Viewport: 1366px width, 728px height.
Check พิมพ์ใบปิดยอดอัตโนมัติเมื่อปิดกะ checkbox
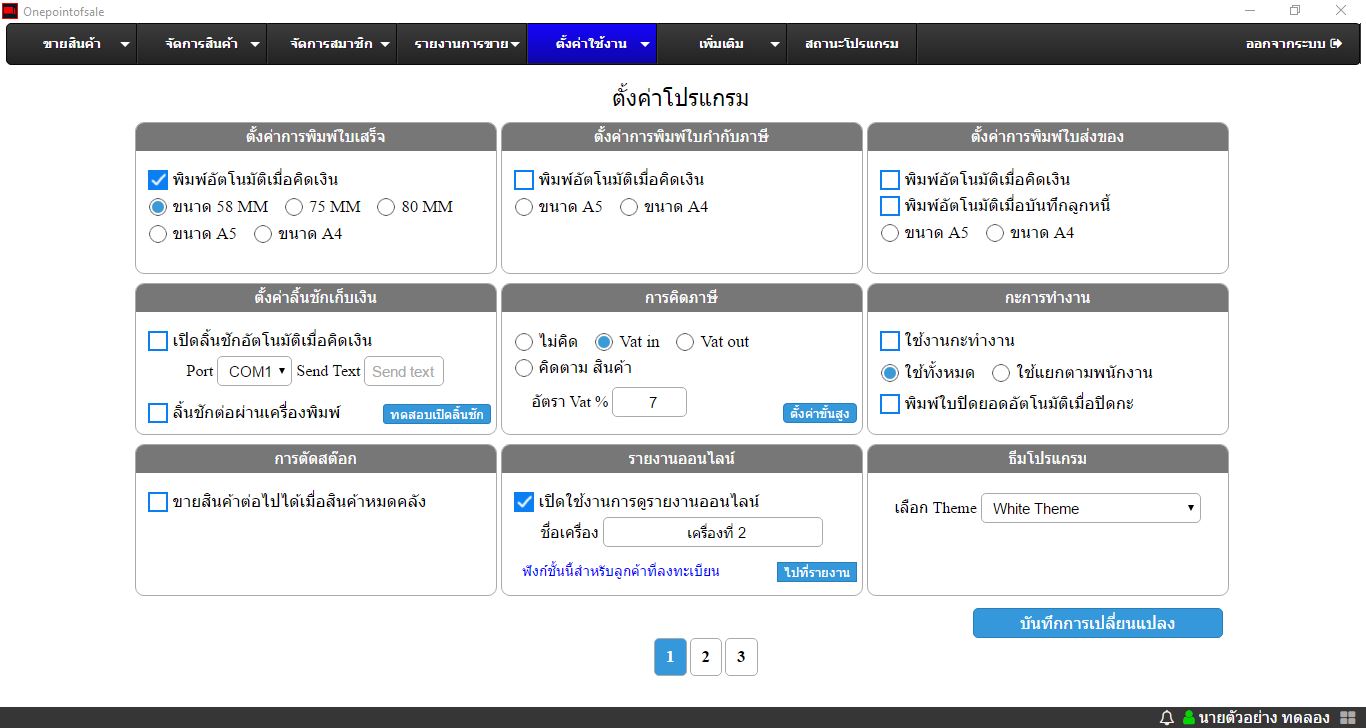[x=890, y=404]
